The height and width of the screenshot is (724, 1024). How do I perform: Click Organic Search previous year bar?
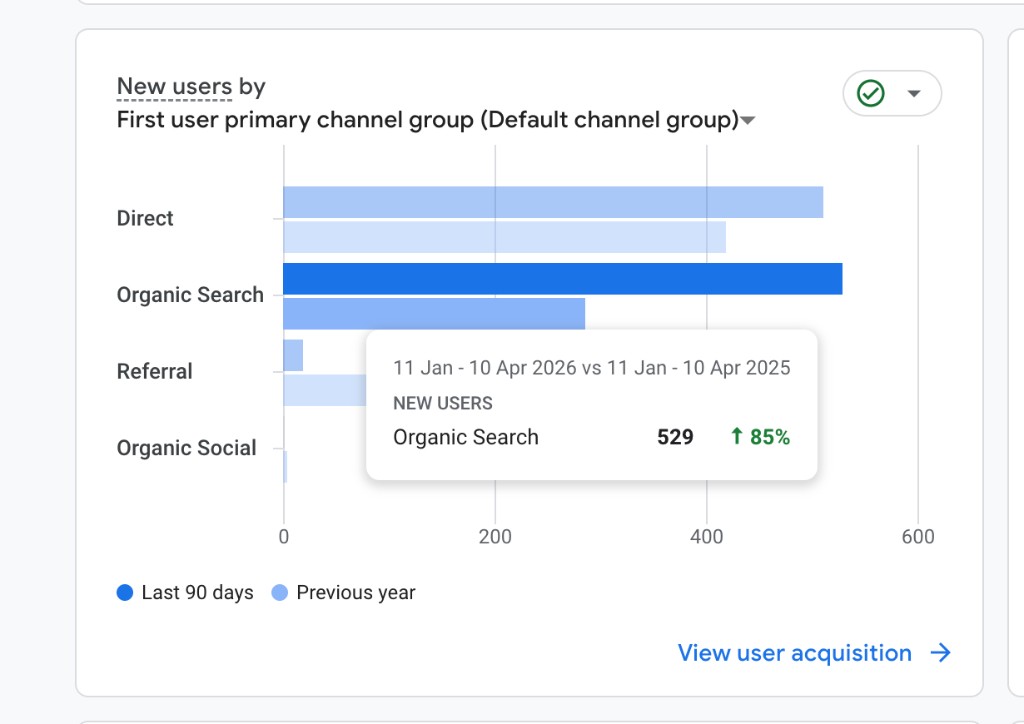434,313
